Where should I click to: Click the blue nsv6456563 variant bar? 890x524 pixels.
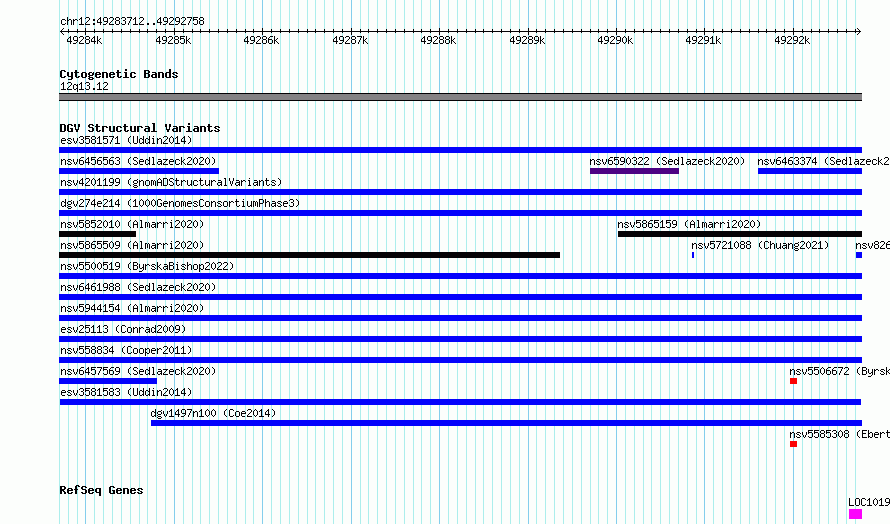(x=139, y=171)
